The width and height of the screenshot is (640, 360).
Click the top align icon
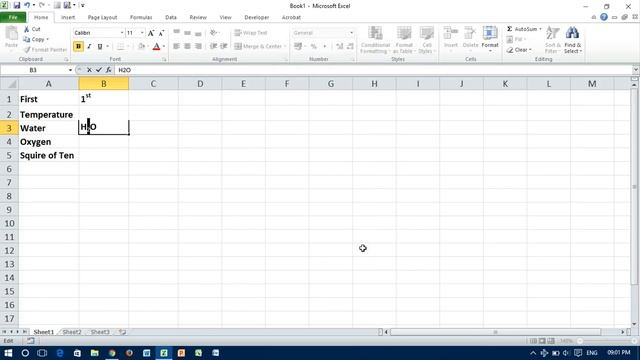(176, 32)
